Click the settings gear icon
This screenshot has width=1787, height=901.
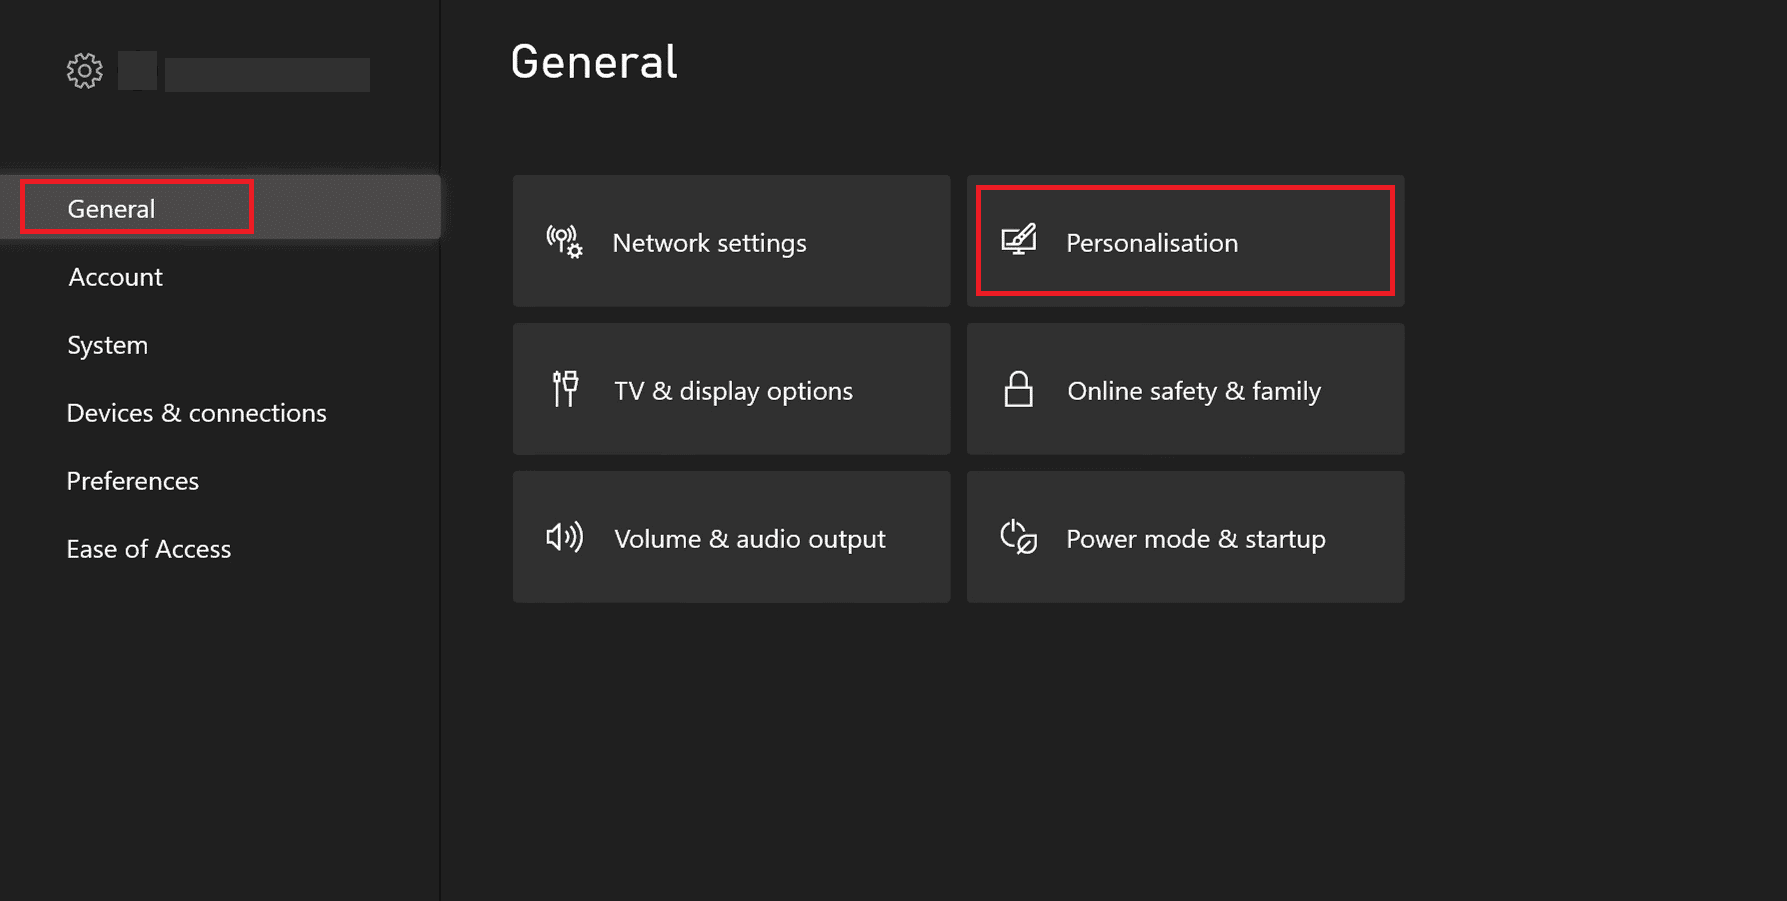pos(85,71)
